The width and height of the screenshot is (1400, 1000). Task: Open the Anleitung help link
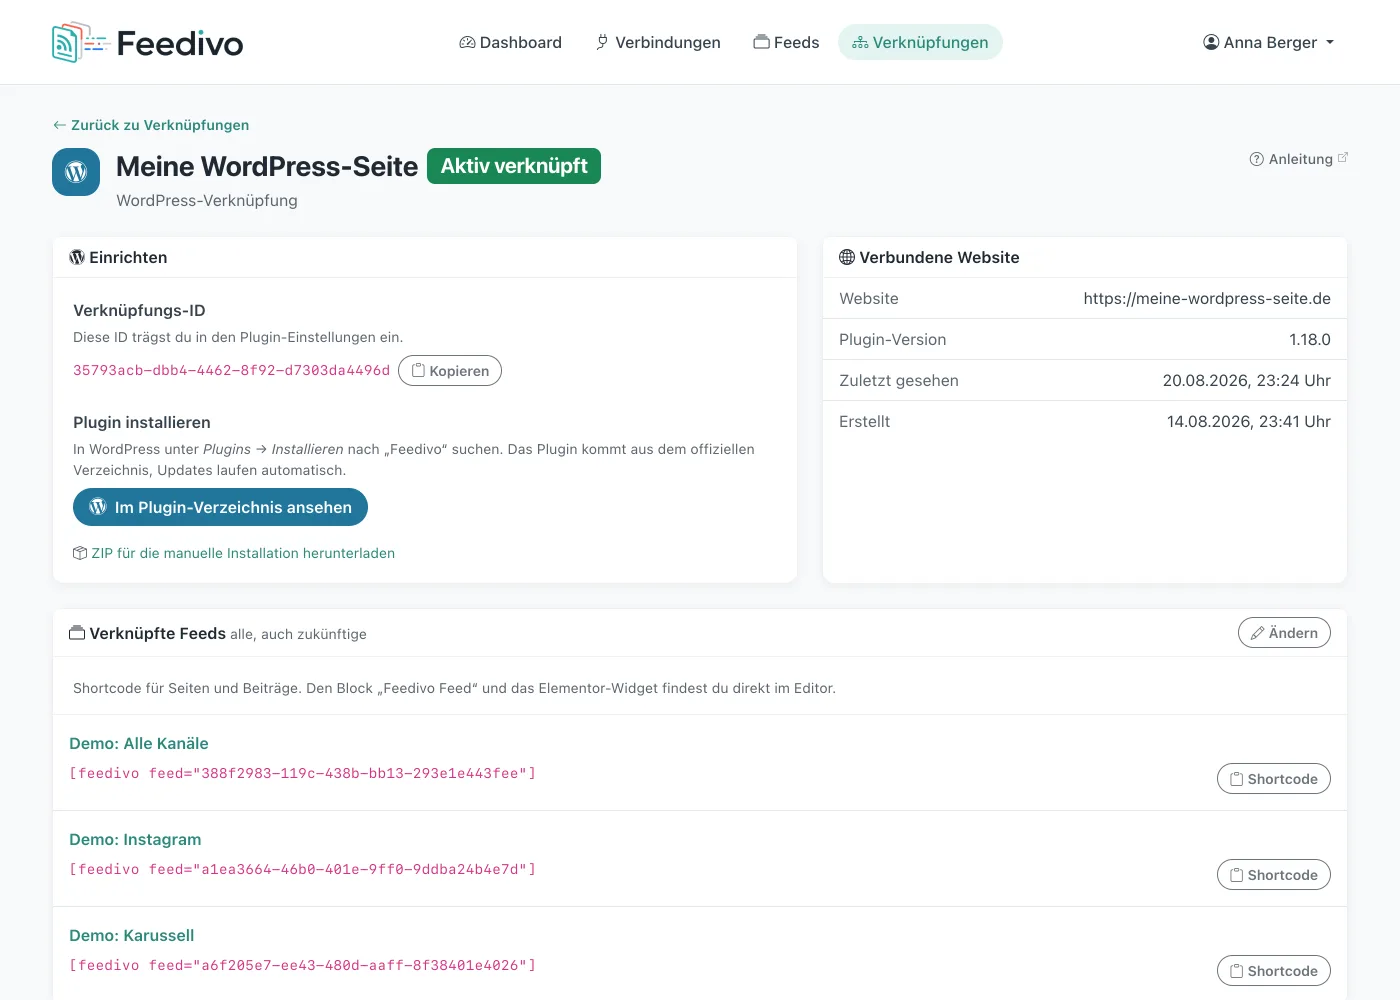click(1299, 159)
